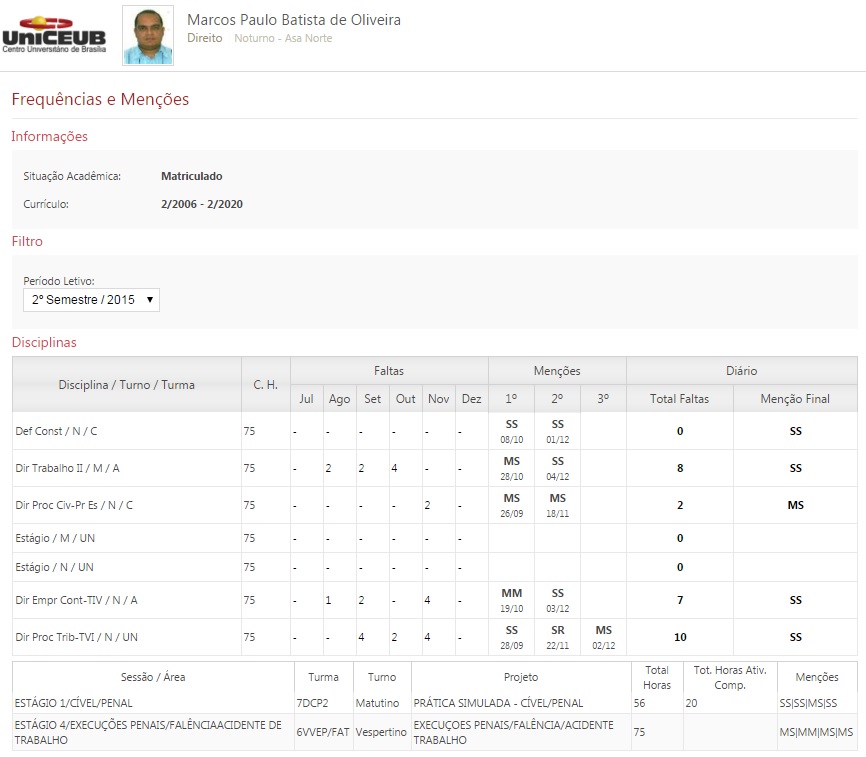
Task: Click the MM mention dated 19/10
Action: click(511, 594)
